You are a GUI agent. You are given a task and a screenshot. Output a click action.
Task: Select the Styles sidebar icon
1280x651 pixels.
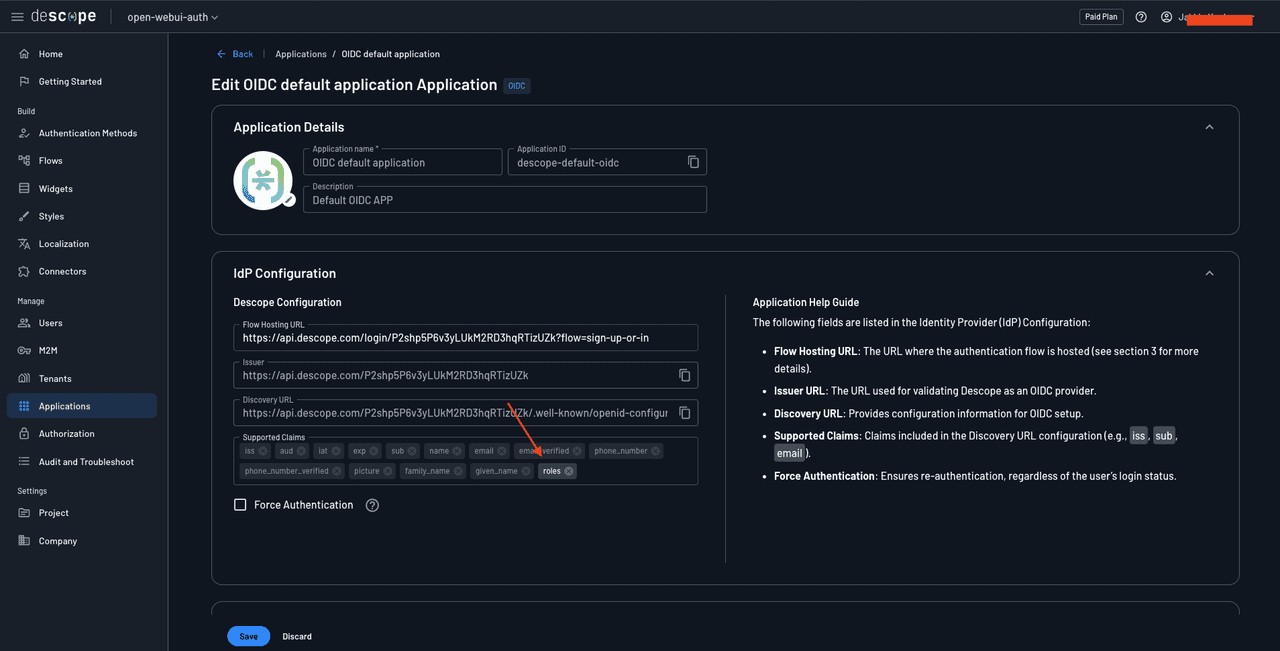pyautogui.click(x=24, y=216)
